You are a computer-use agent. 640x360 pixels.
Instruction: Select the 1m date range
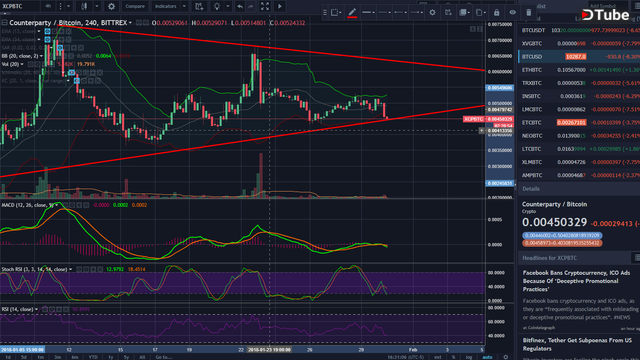tap(40, 357)
